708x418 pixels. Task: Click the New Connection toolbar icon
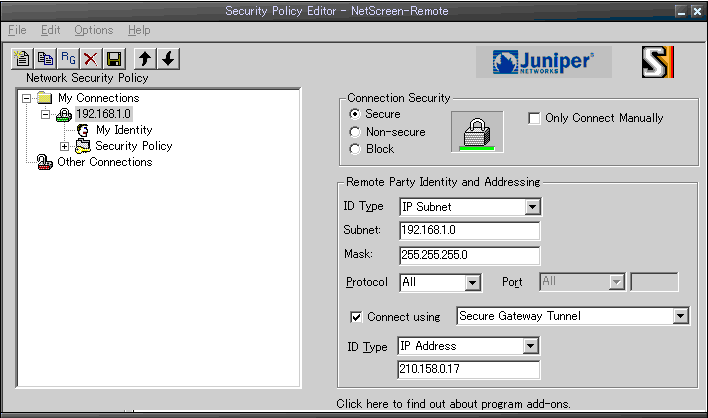click(x=22, y=59)
